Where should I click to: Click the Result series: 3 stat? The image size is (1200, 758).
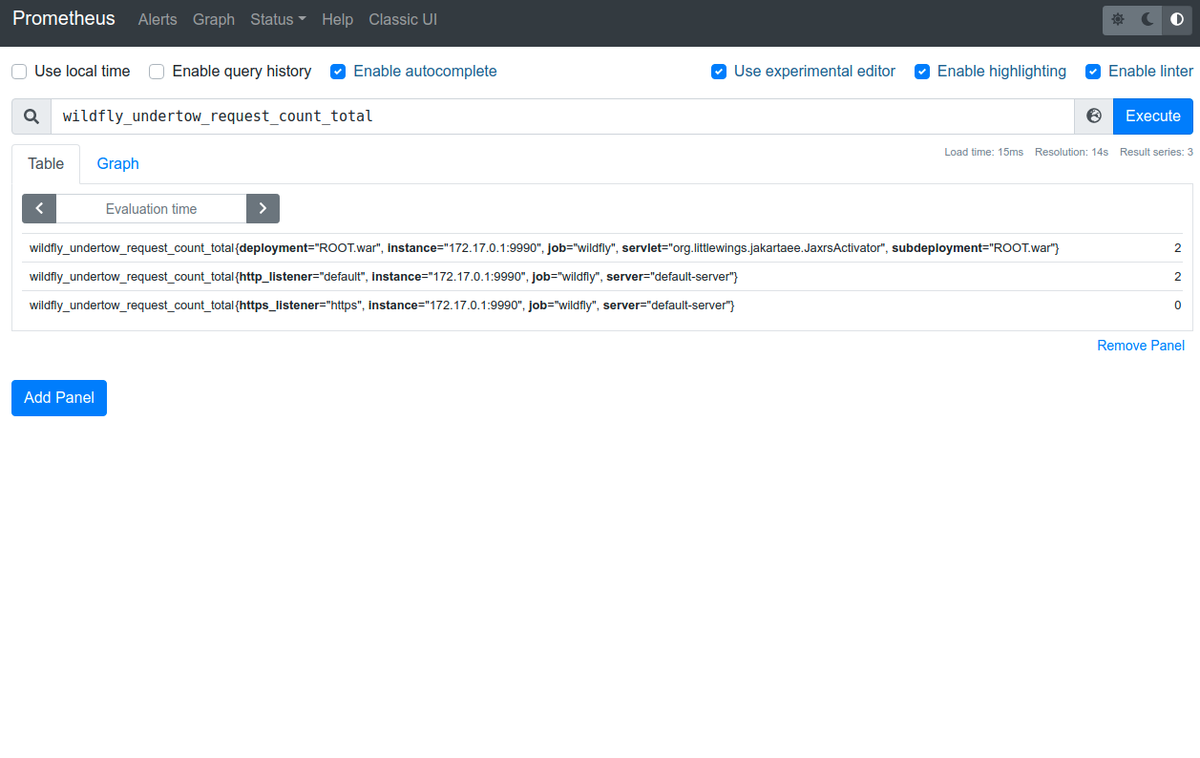click(x=1156, y=152)
